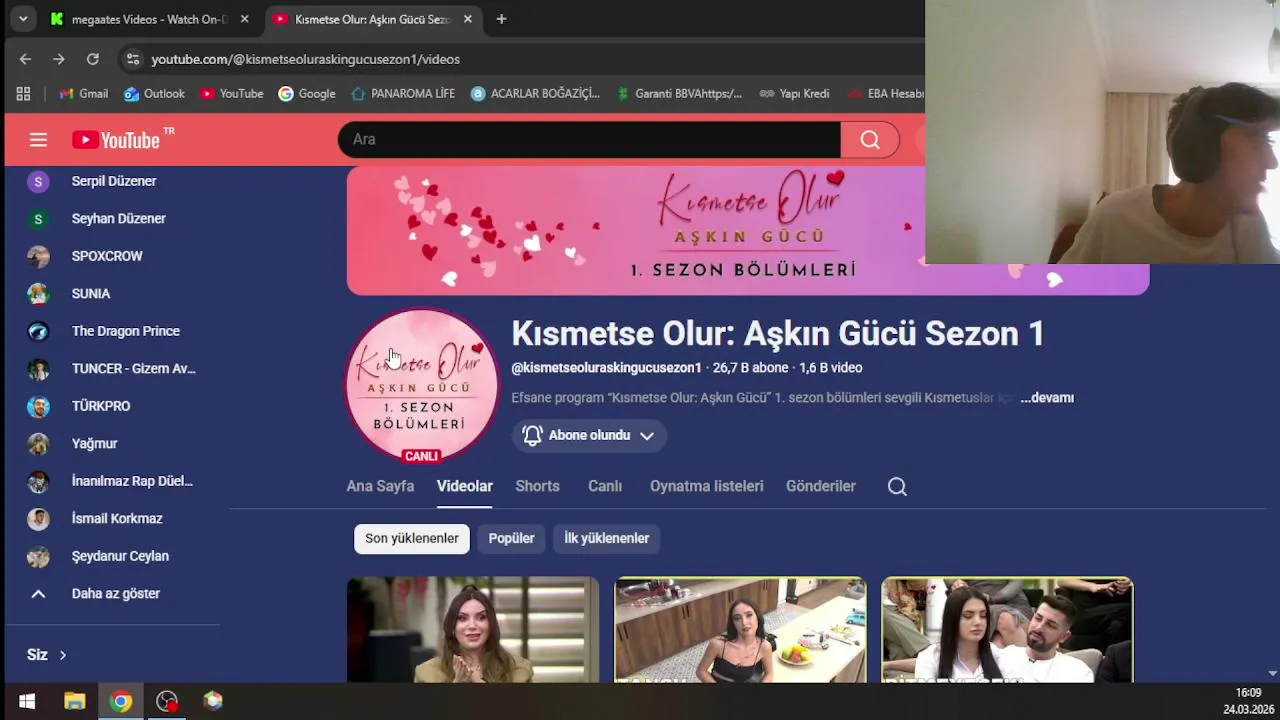
Task: Open the Chrome apps grid bookmark
Action: point(23,93)
